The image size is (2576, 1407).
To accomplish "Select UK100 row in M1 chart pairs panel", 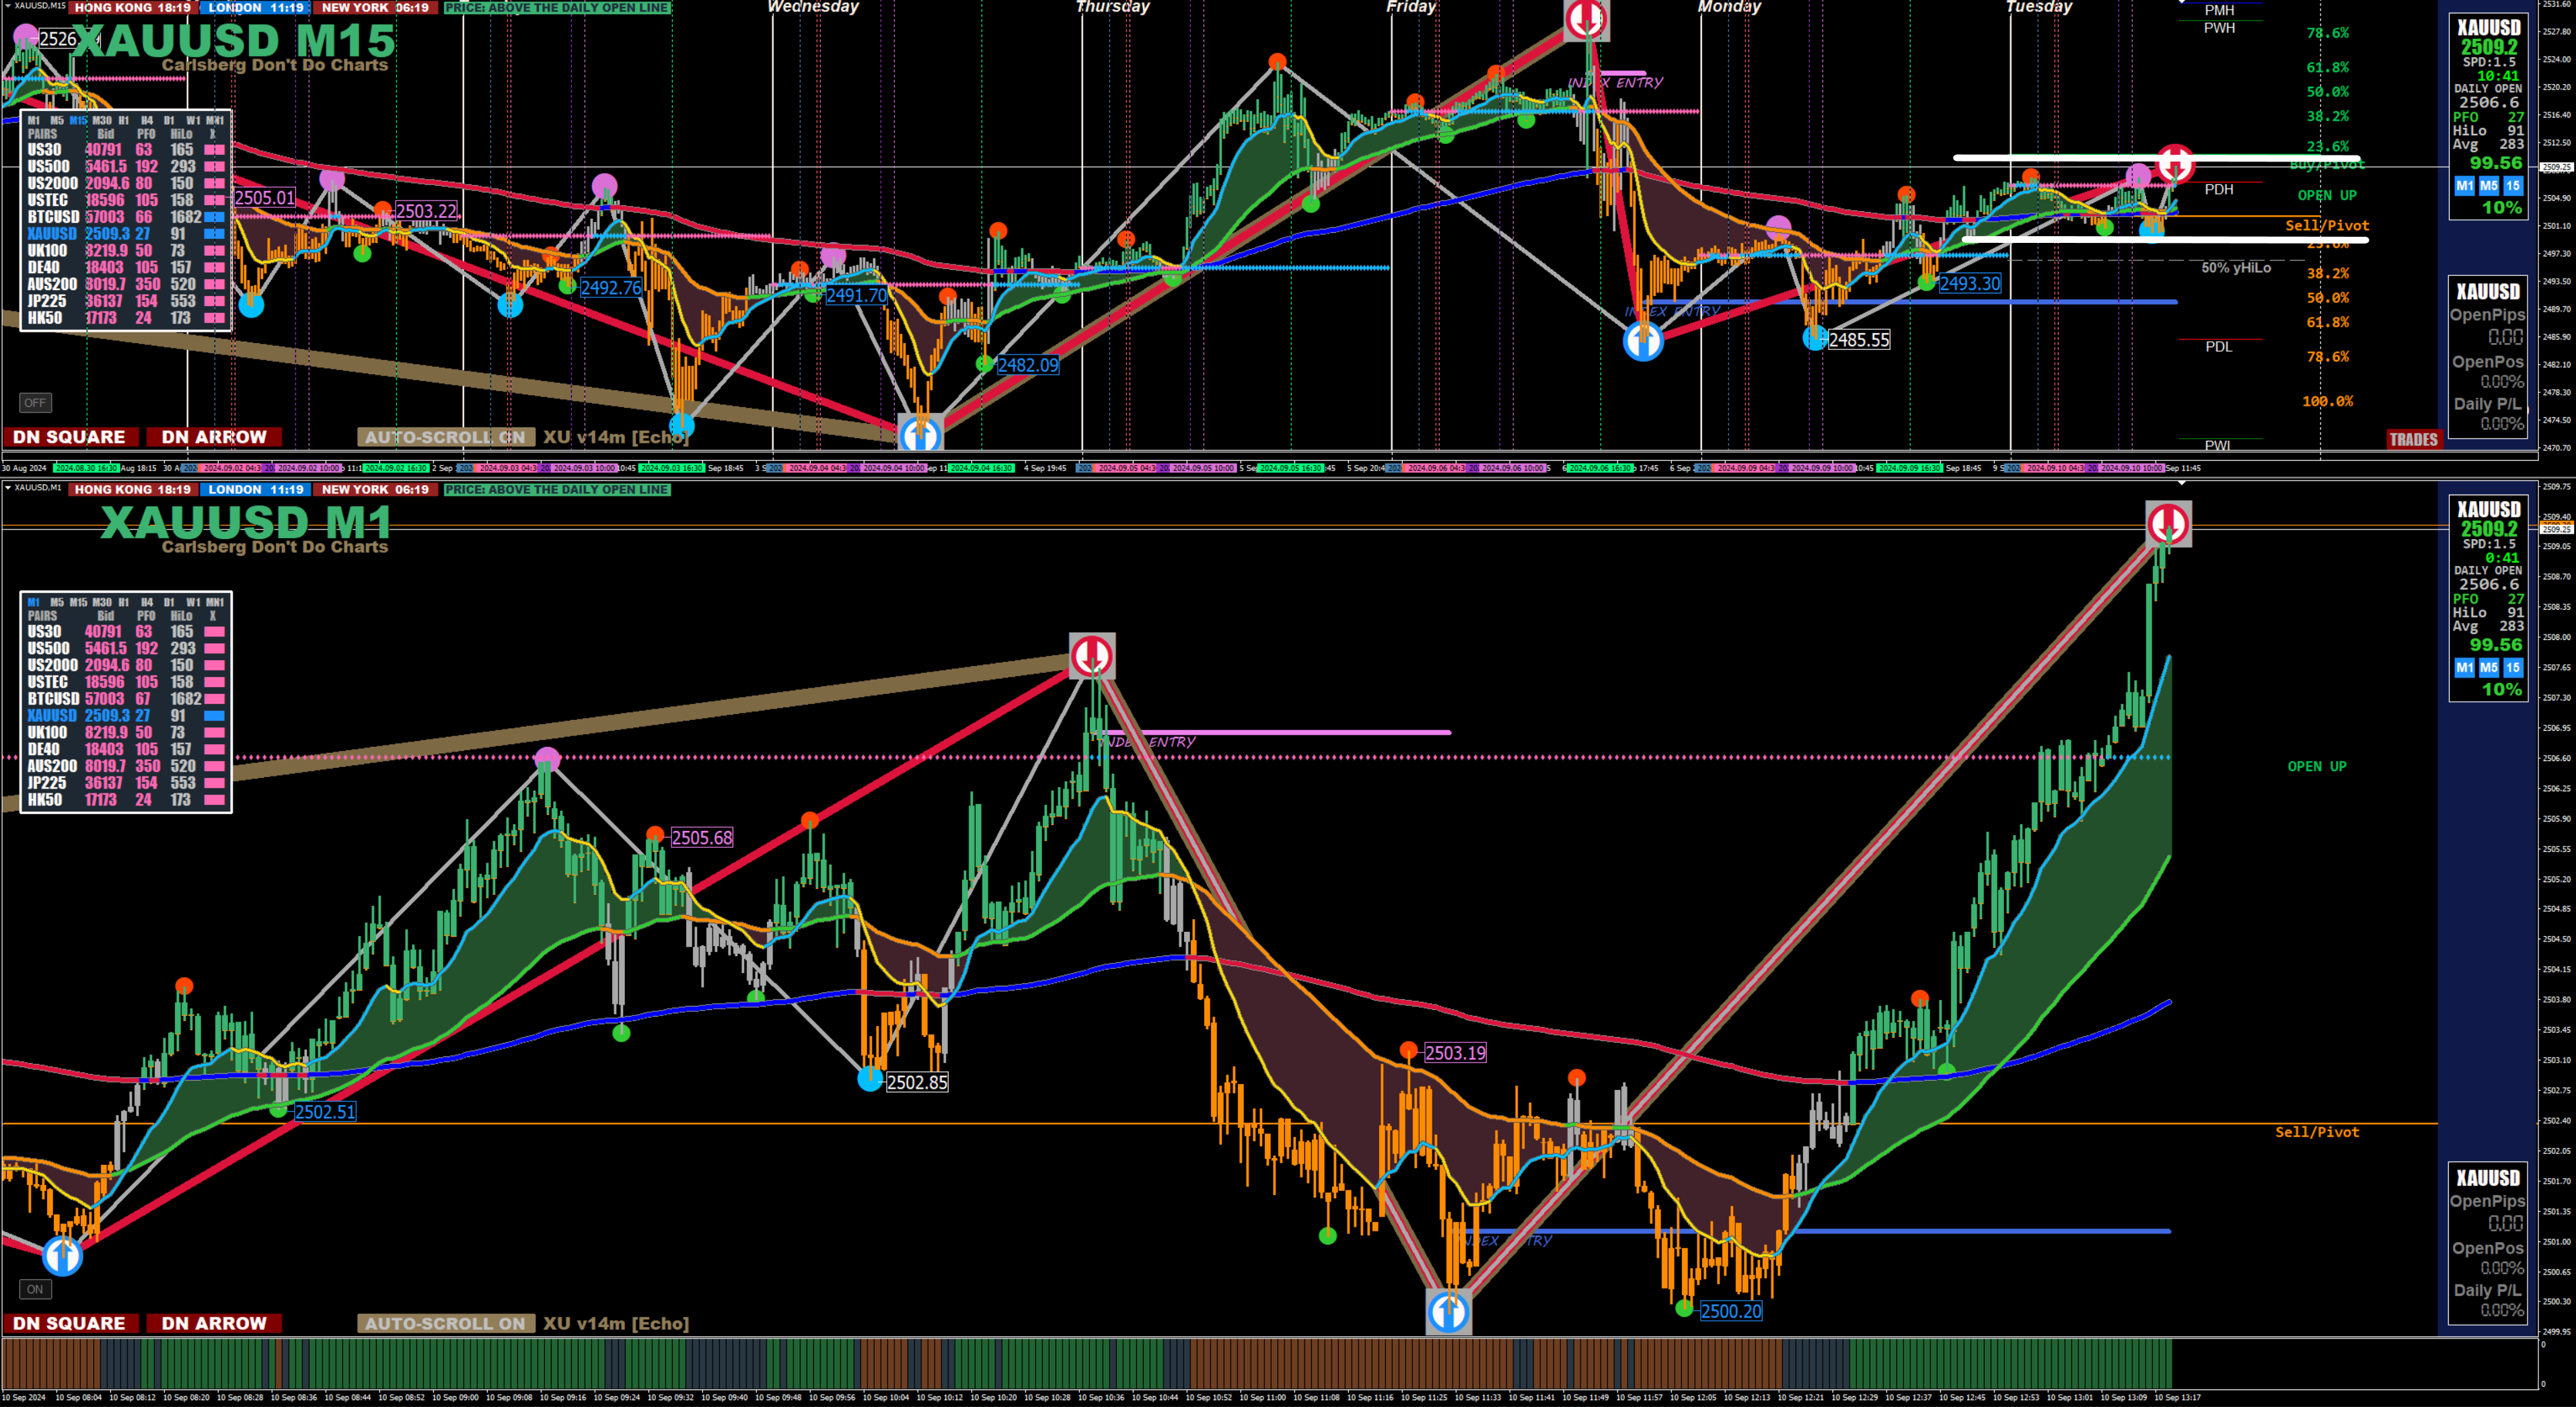I will pyautogui.click(x=47, y=733).
